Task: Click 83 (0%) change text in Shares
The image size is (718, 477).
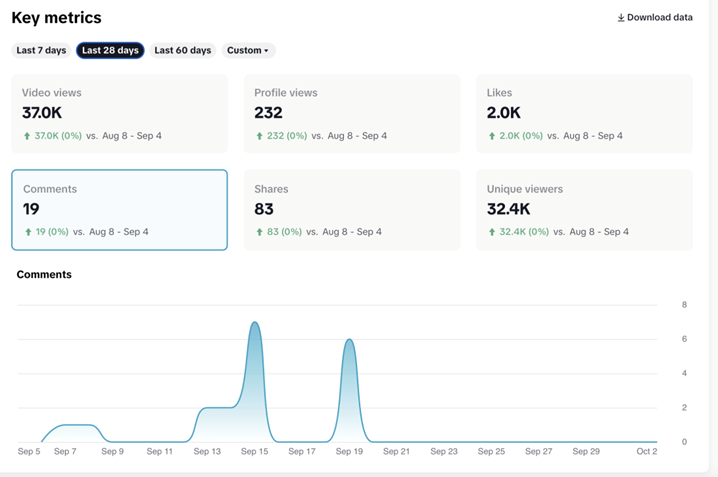Action: click(x=284, y=232)
